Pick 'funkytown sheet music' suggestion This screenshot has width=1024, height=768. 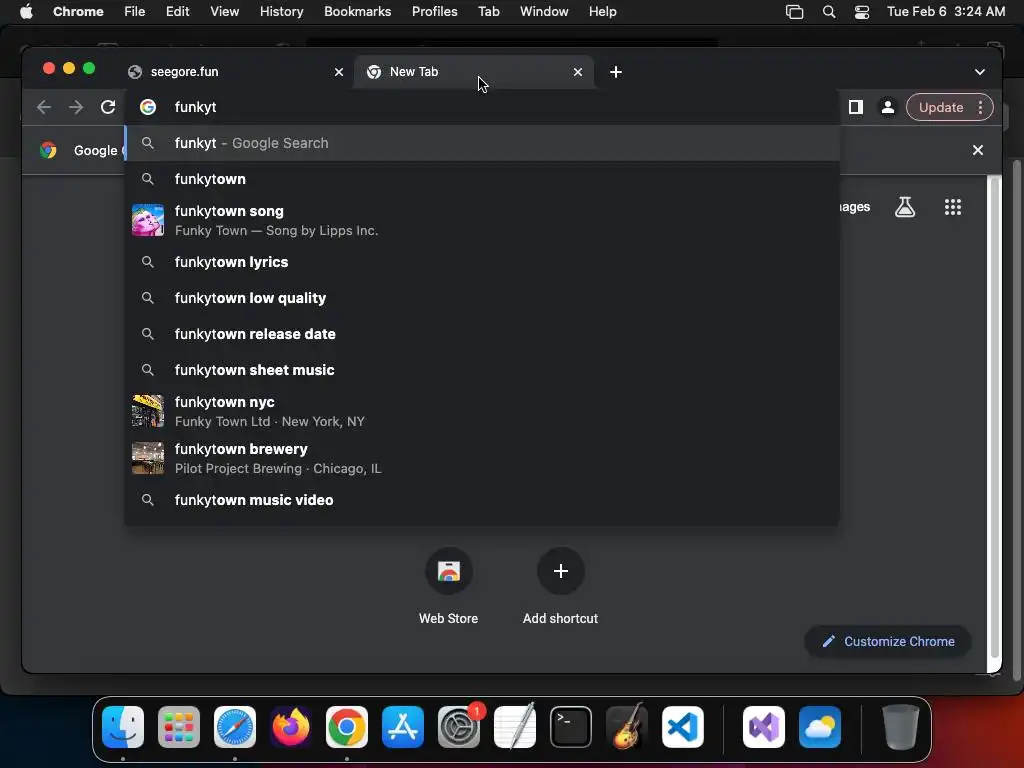tap(481, 370)
